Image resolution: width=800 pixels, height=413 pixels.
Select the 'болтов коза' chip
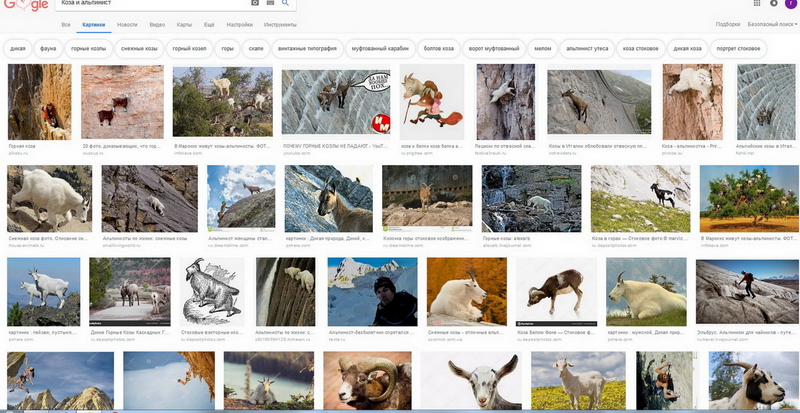[x=438, y=49]
